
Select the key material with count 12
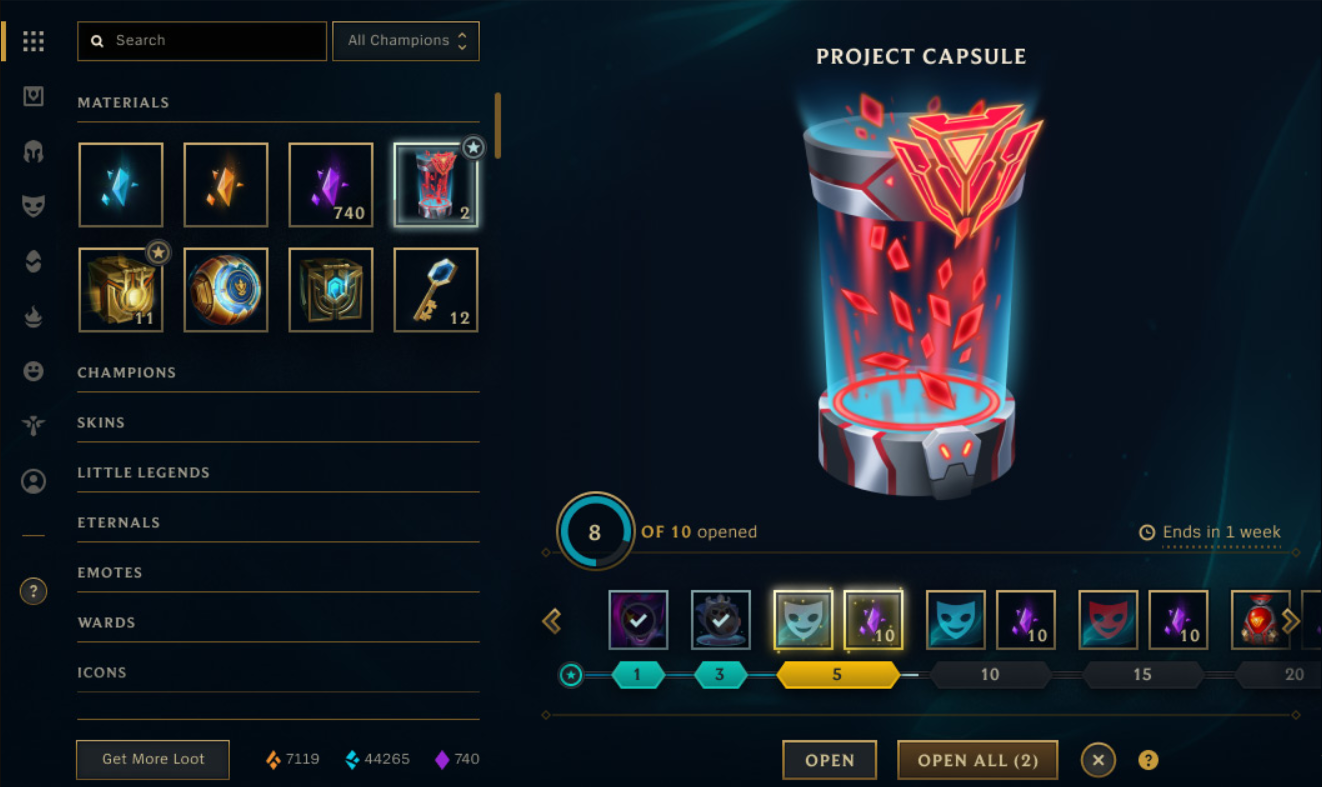[436, 290]
